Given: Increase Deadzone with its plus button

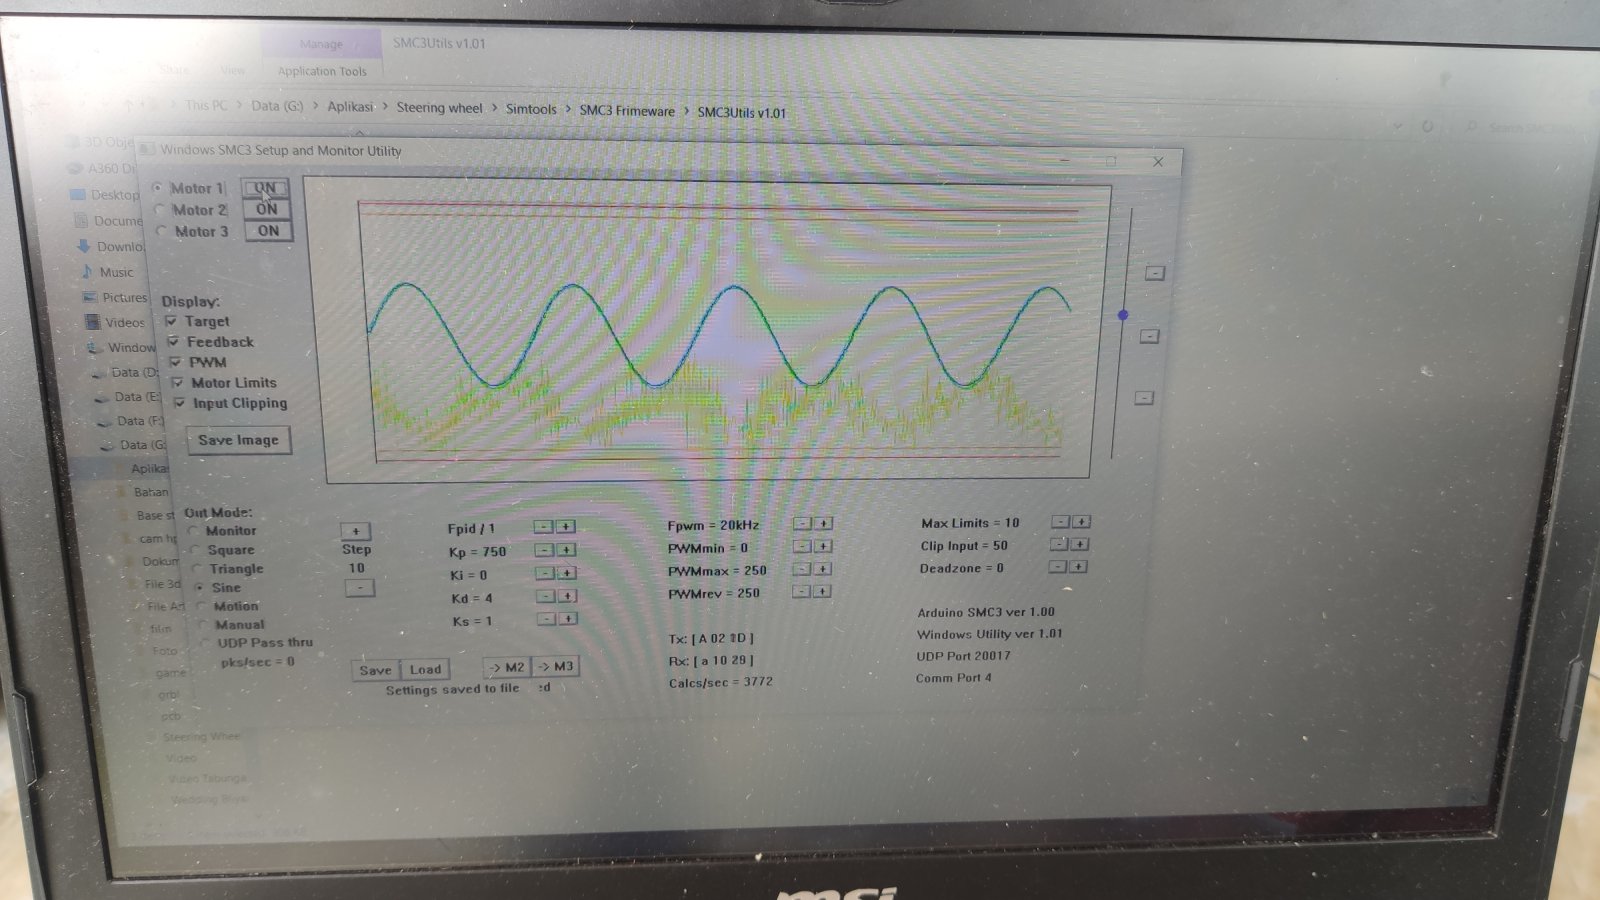Looking at the screenshot, I should pos(1078,567).
